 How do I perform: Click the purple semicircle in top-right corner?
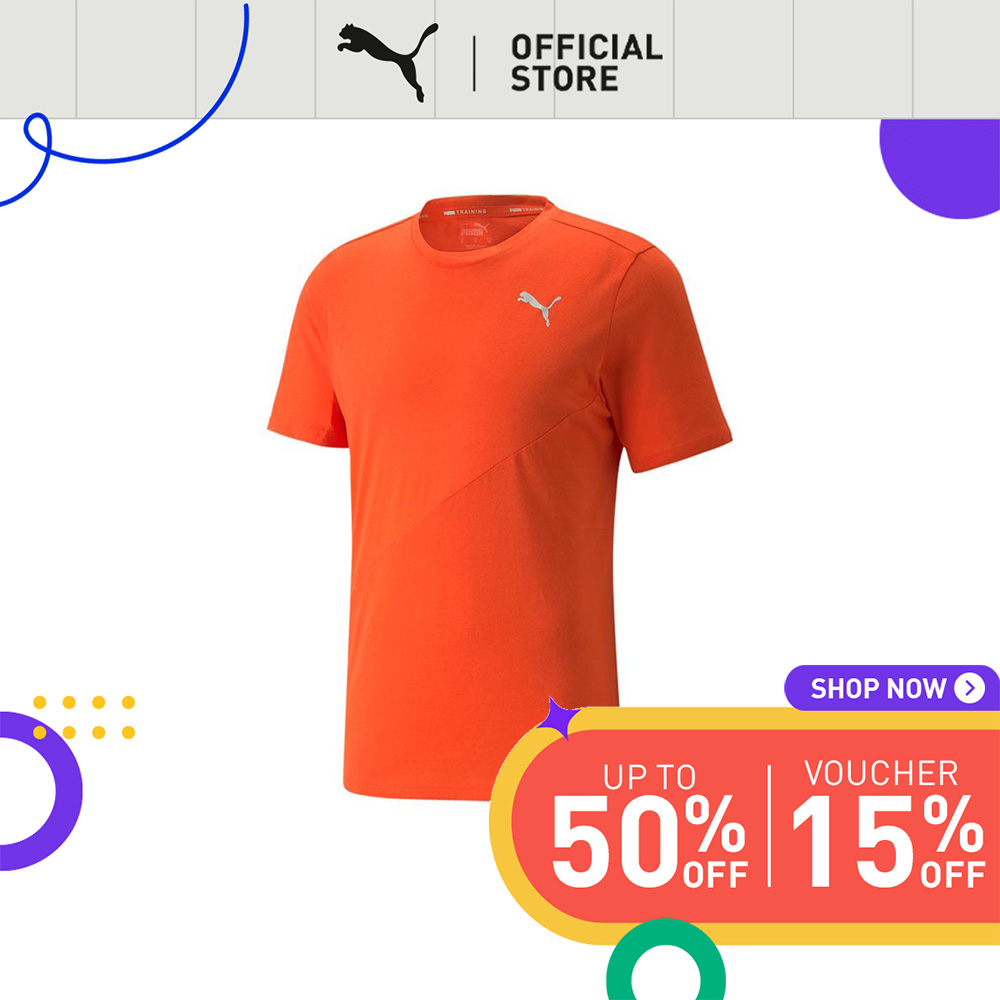pos(941,168)
